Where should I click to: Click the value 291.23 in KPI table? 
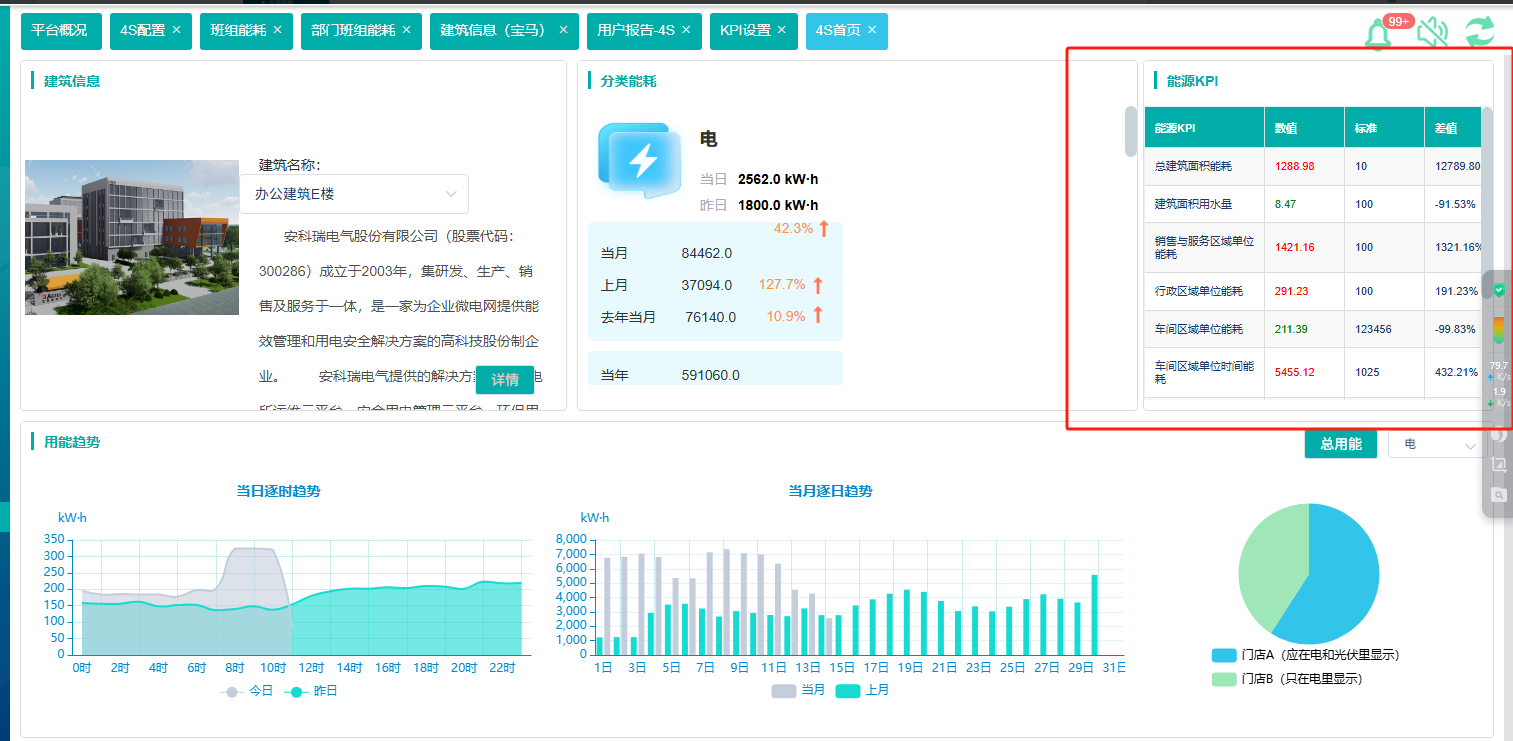[x=1291, y=292]
